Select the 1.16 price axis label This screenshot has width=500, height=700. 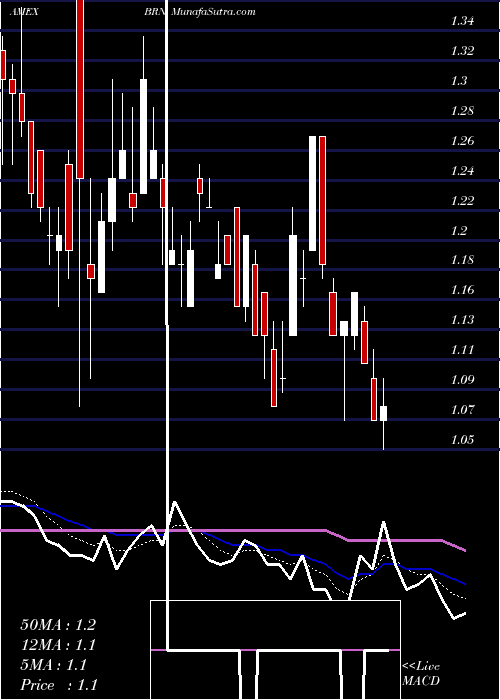(462, 290)
